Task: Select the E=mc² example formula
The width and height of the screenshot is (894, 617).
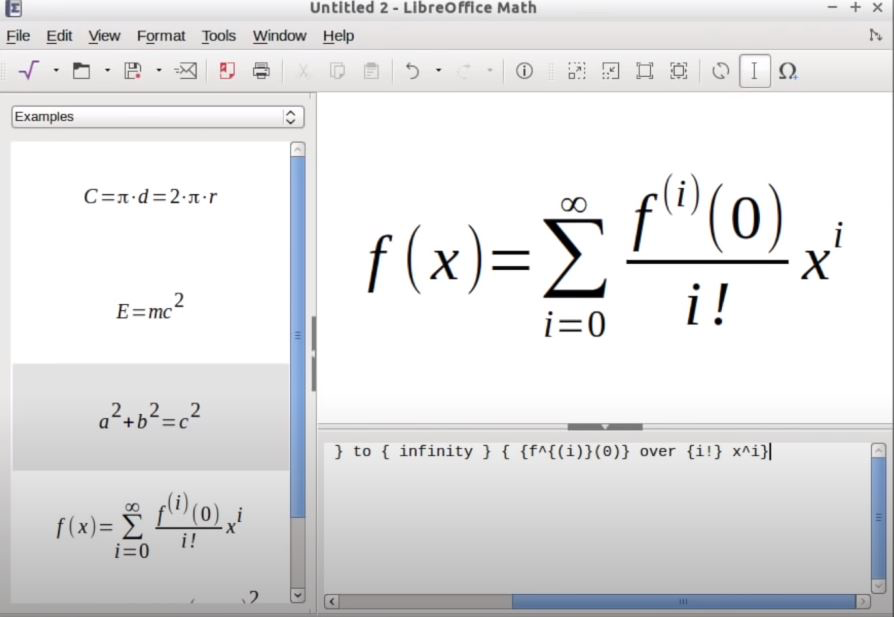Action: tap(150, 308)
